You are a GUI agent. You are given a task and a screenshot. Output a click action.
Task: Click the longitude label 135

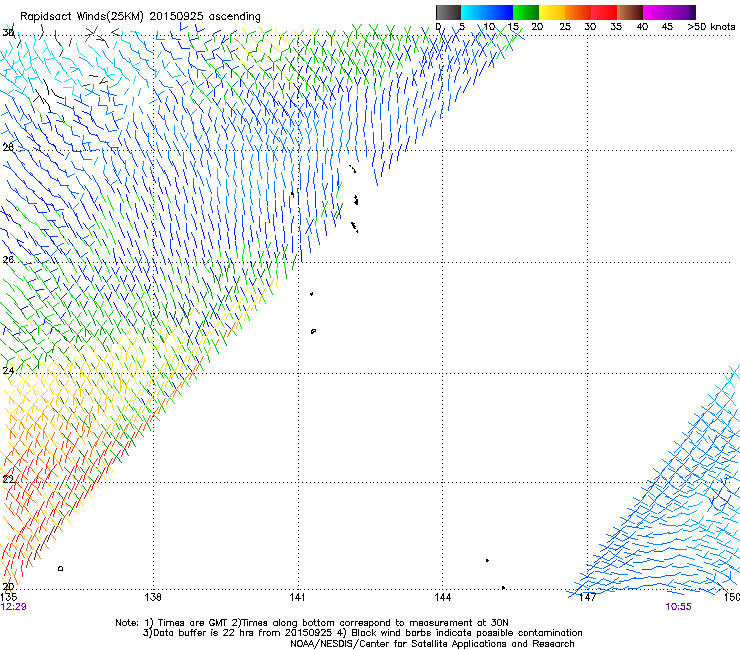(x=9, y=597)
